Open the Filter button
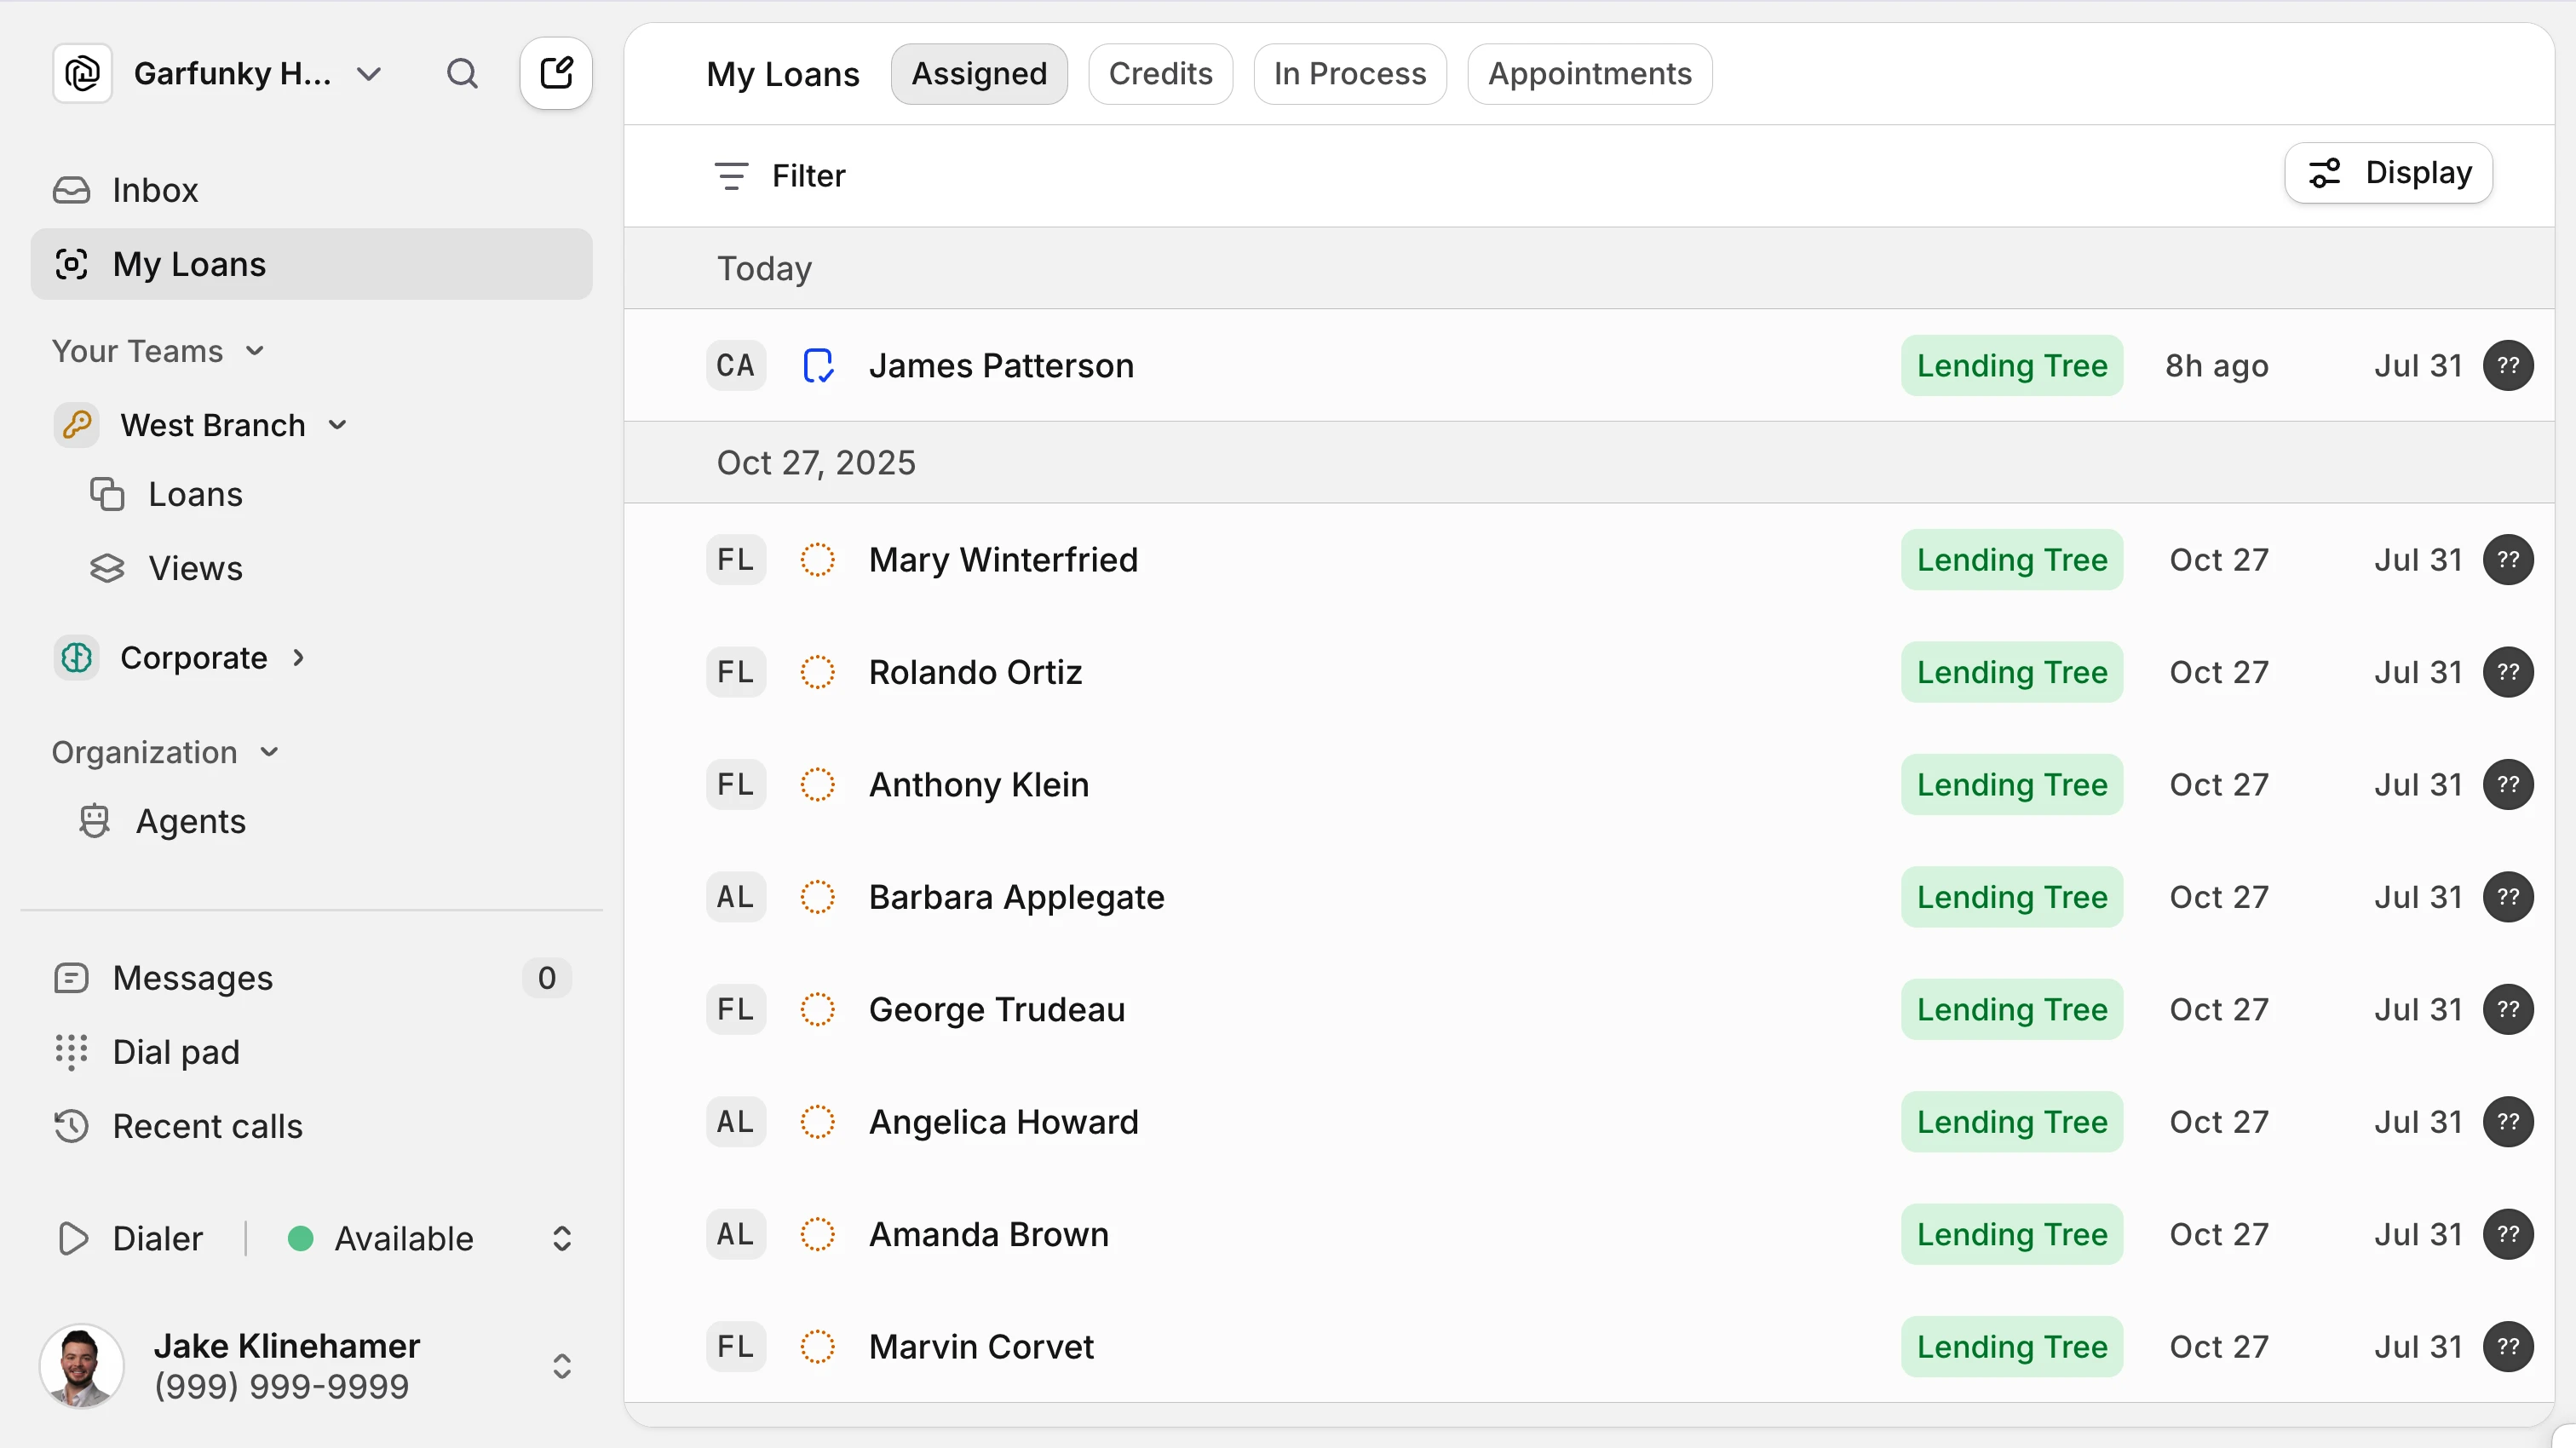Screen dimensions: 2576x1448 coord(780,176)
